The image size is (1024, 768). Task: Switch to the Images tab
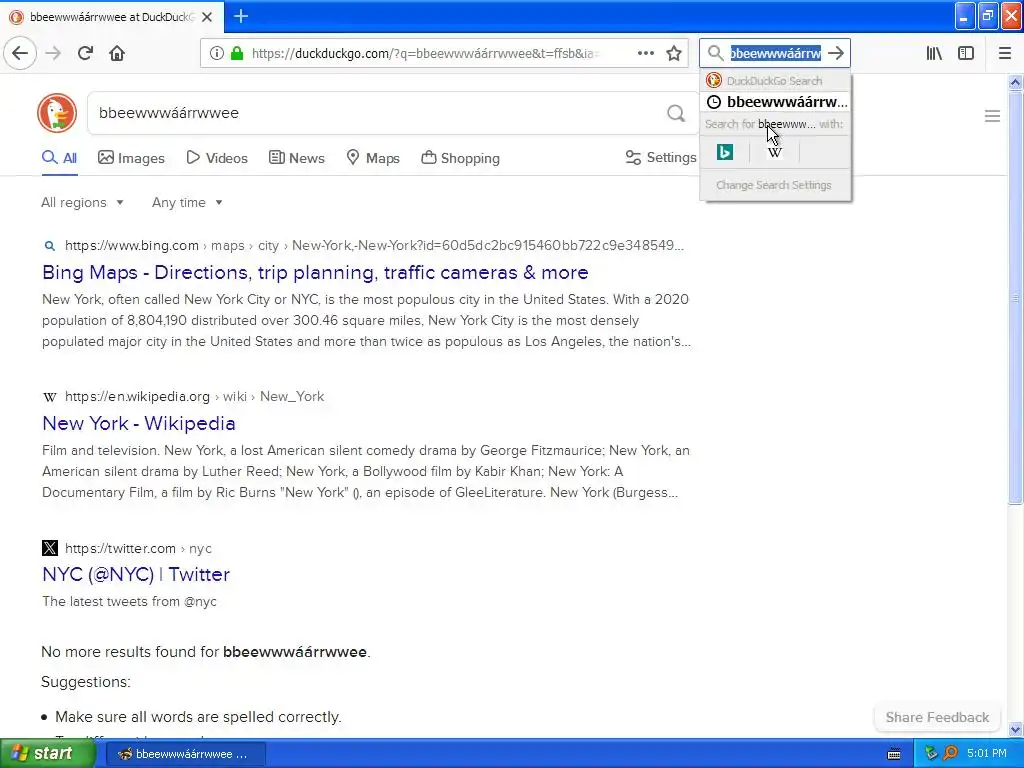pyautogui.click(x=131, y=158)
